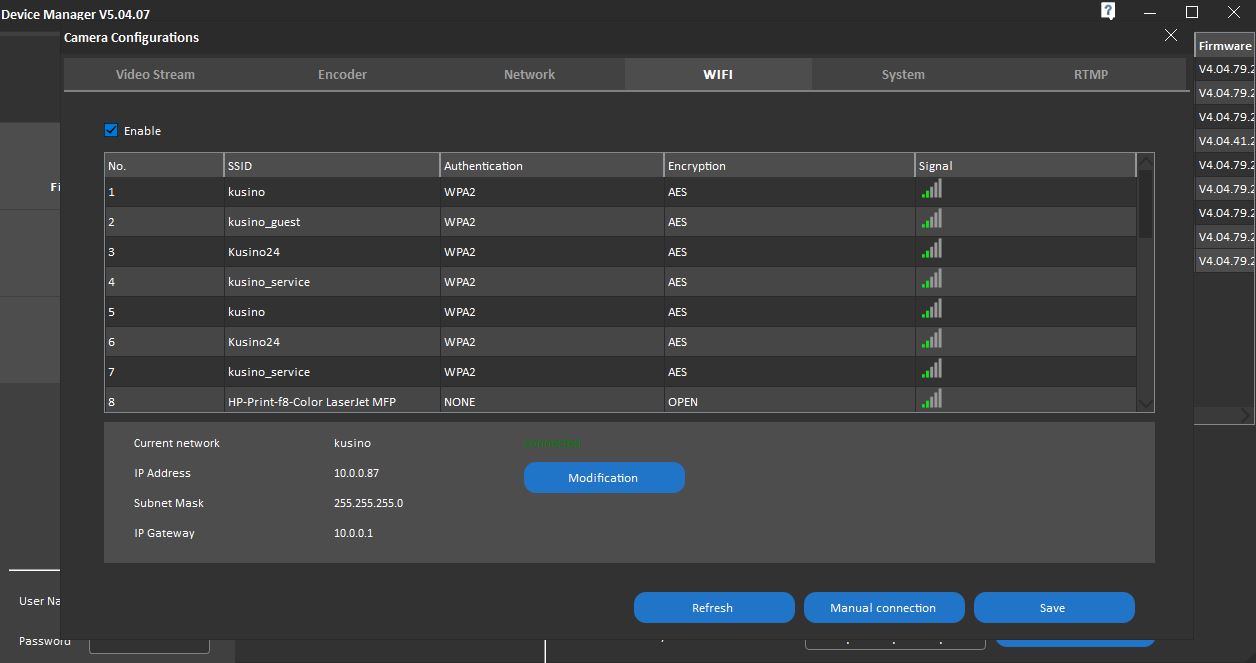Click the first V4.04.79 firmware row in the device list
This screenshot has height=663, width=1256.
coord(1225,69)
